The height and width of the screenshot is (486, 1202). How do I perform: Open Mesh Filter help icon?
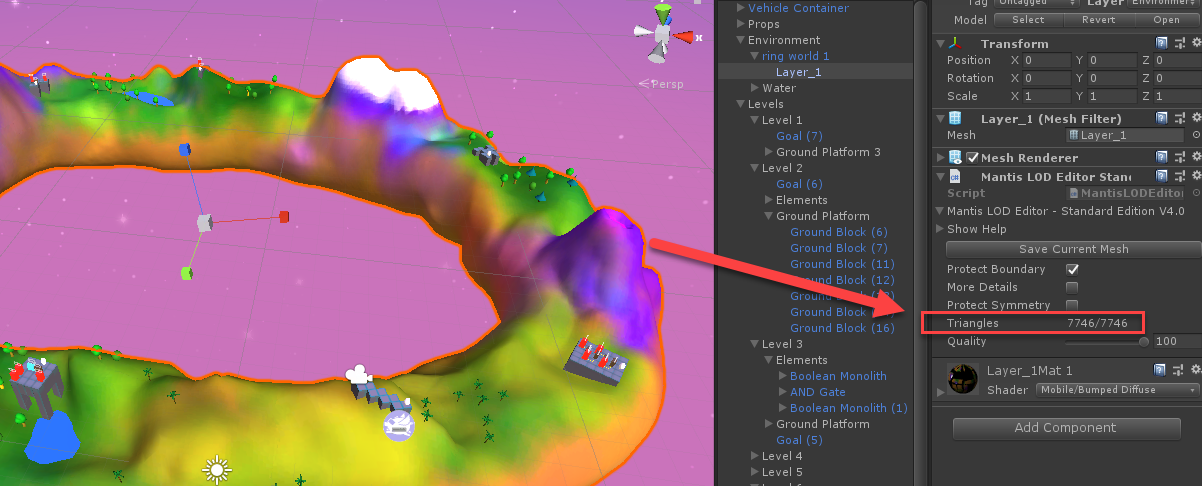point(1161,118)
